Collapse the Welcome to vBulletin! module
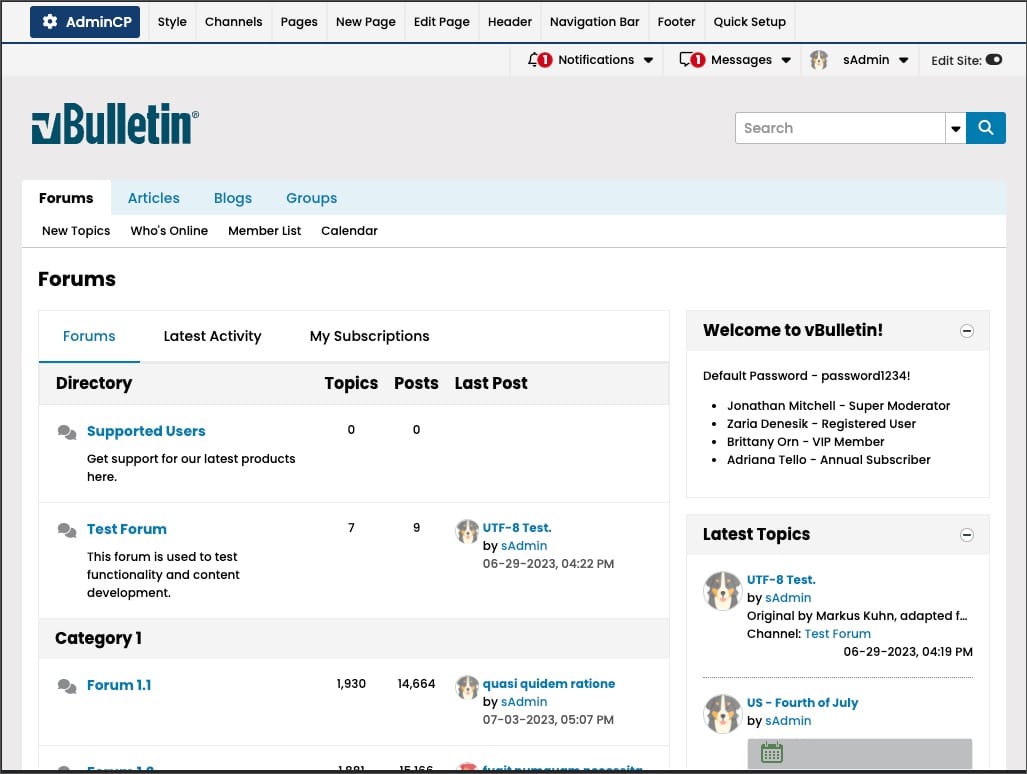The image size is (1027, 774). (x=967, y=331)
